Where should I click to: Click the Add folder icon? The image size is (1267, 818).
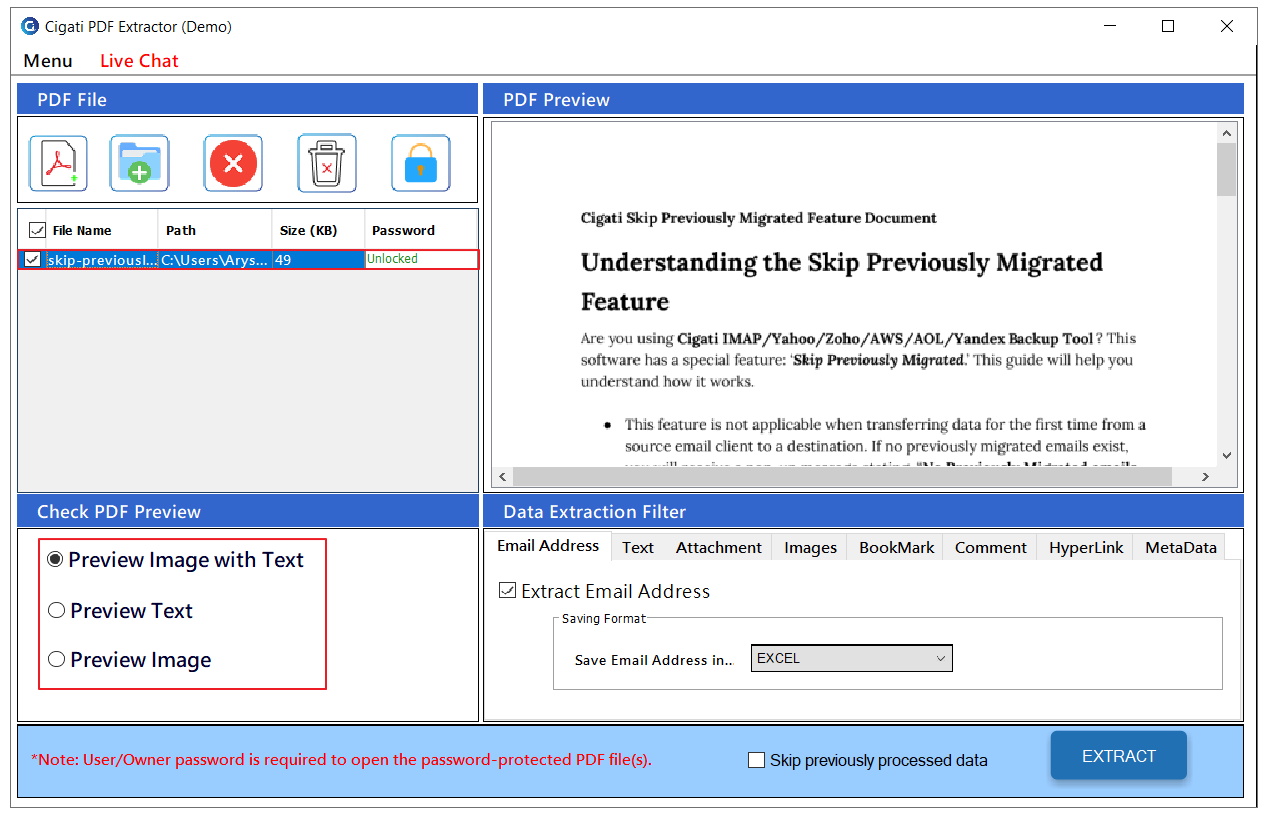(139, 163)
